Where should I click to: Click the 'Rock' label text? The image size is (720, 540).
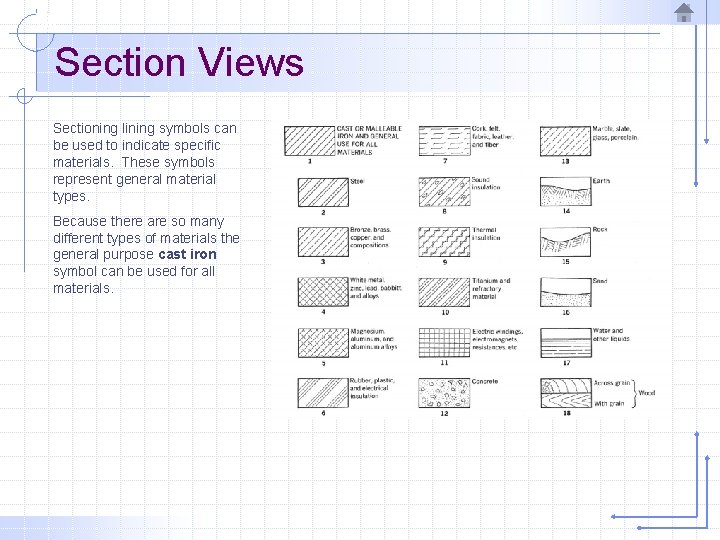coord(600,229)
